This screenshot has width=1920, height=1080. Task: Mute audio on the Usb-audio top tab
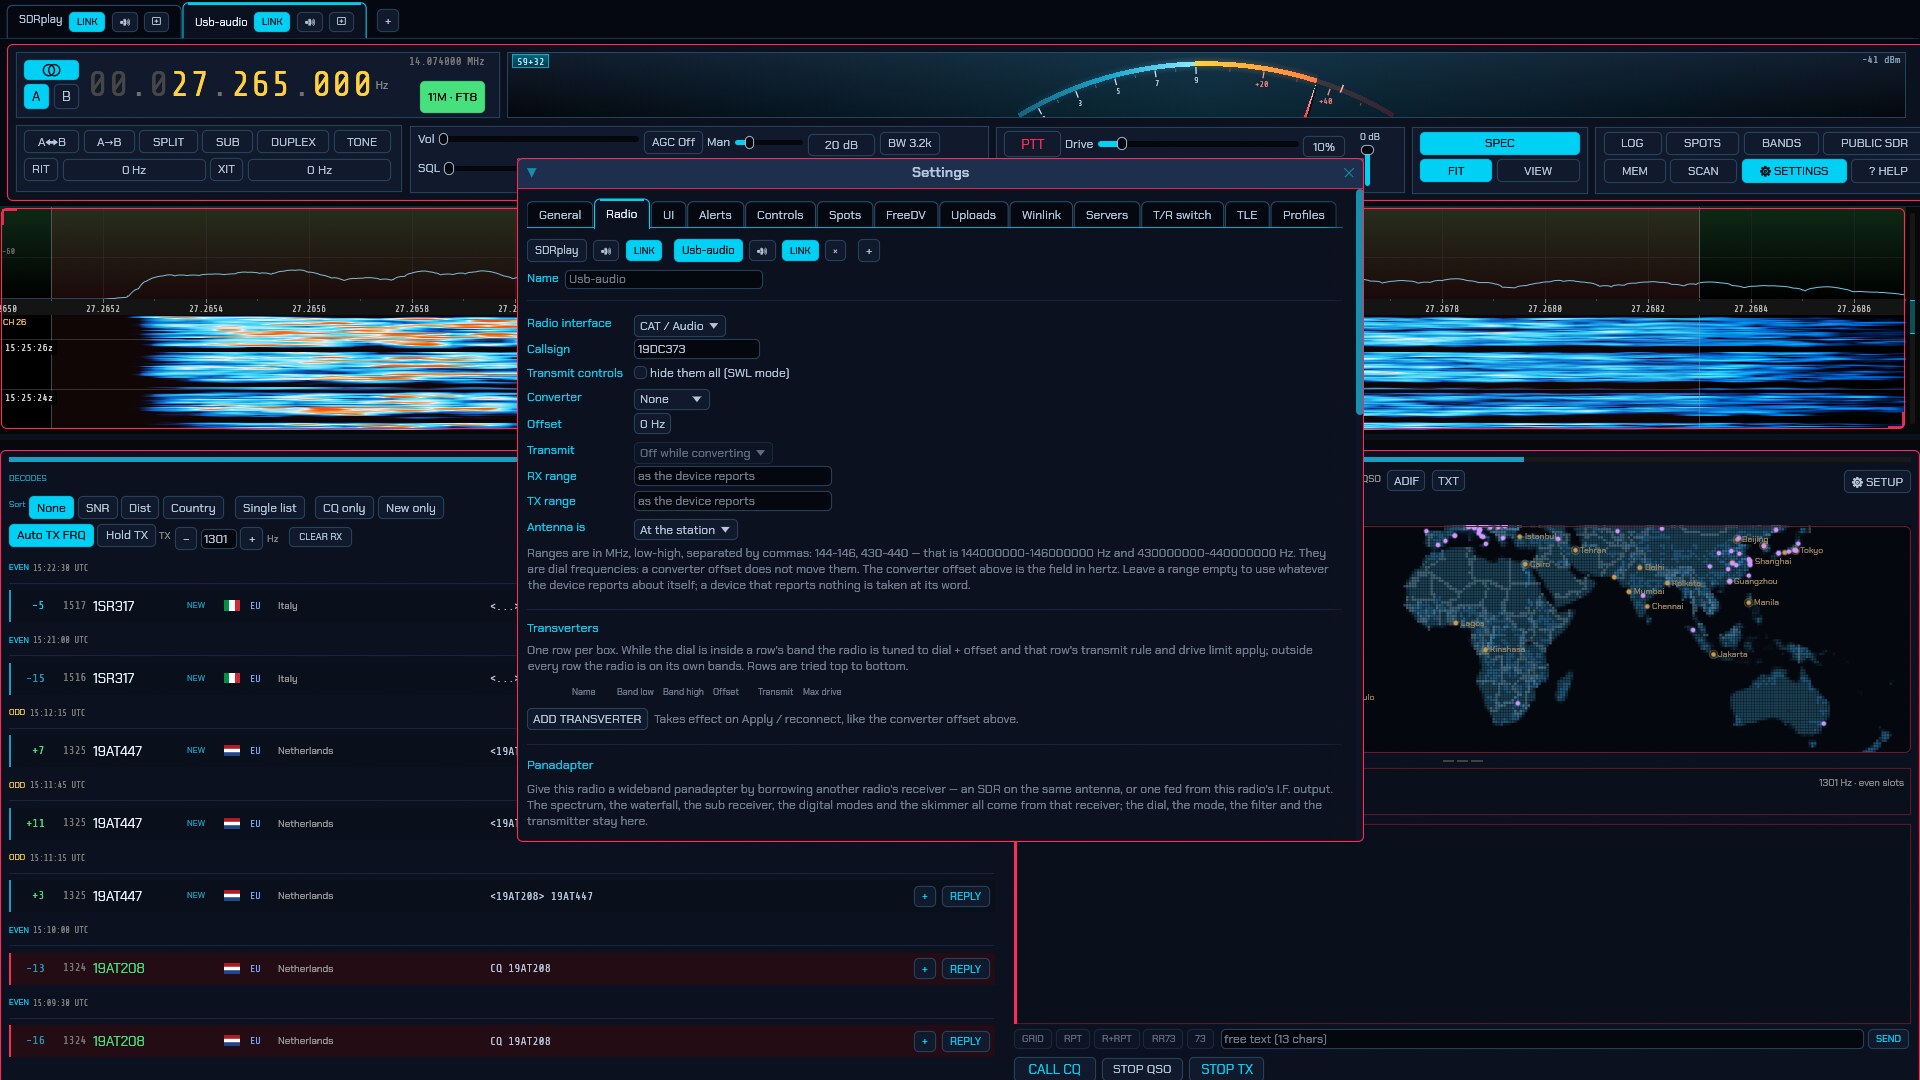pyautogui.click(x=310, y=22)
